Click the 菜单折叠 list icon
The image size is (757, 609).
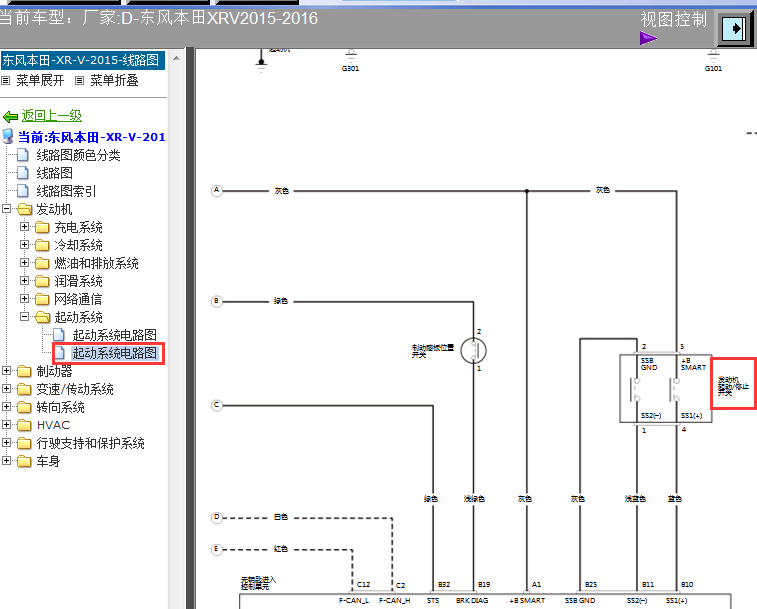80,81
